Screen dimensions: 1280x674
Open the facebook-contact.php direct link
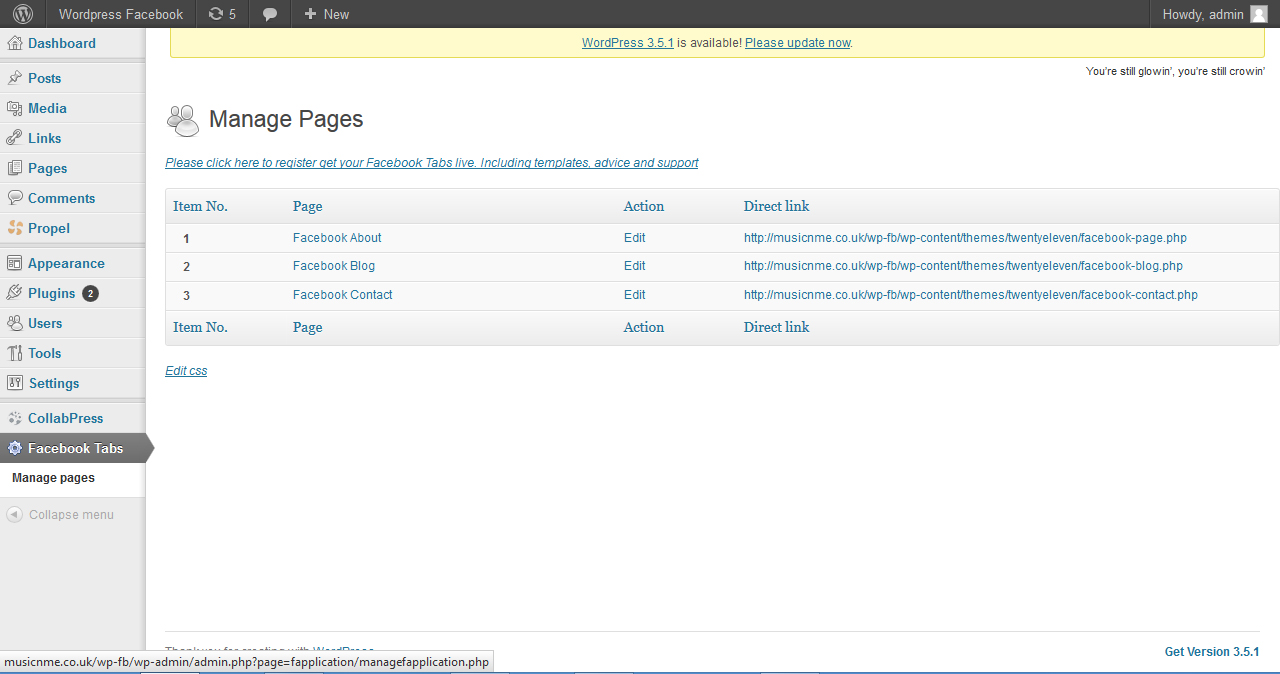pyautogui.click(x=971, y=295)
